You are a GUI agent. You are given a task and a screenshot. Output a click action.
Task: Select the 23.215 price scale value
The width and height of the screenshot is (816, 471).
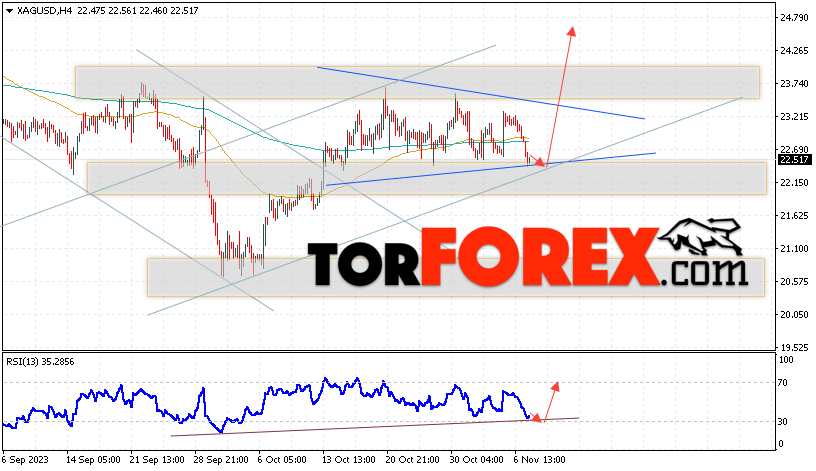pyautogui.click(x=794, y=117)
